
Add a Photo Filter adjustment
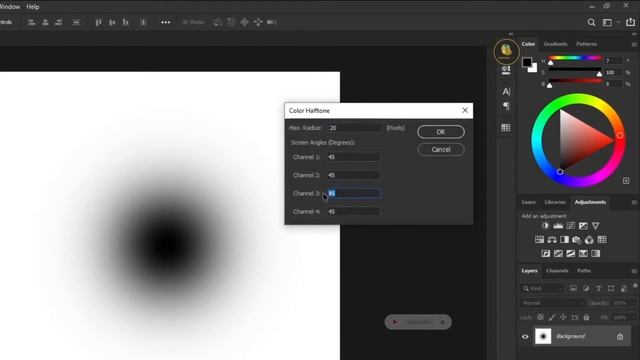click(x=577, y=240)
